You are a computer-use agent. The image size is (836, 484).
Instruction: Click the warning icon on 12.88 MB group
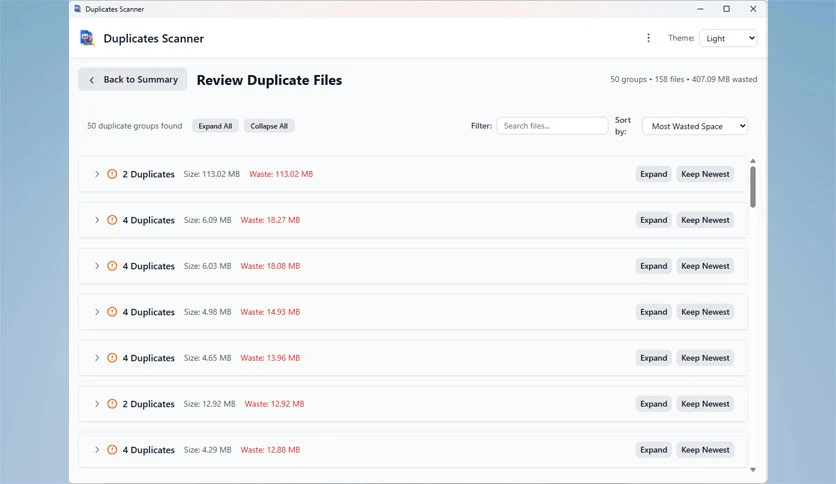(112, 449)
